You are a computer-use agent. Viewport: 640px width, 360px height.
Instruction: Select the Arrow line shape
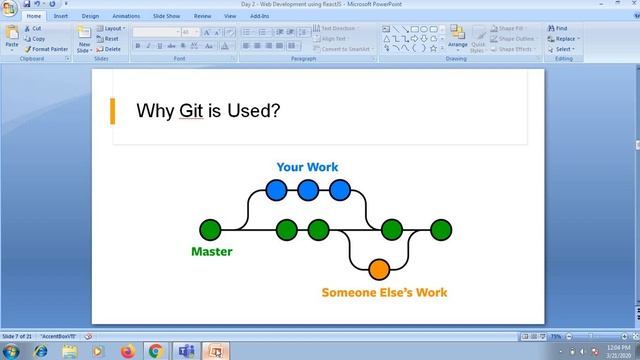pyautogui.click(x=405, y=29)
